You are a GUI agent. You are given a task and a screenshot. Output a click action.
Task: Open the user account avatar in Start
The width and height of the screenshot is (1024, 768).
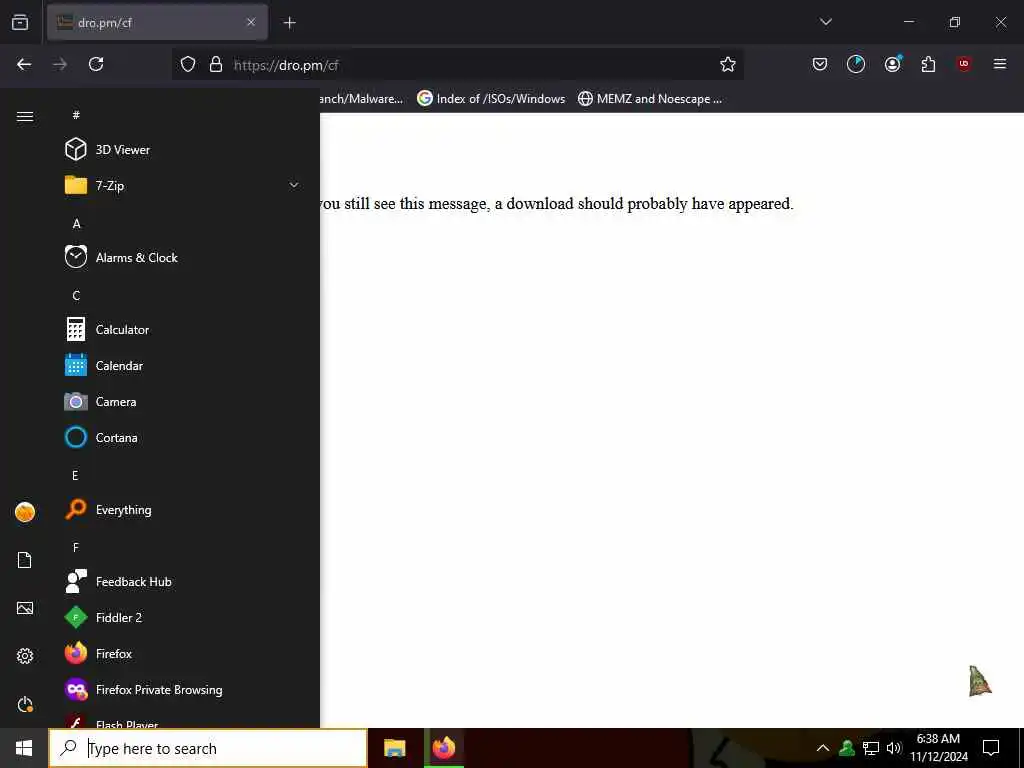[25, 512]
